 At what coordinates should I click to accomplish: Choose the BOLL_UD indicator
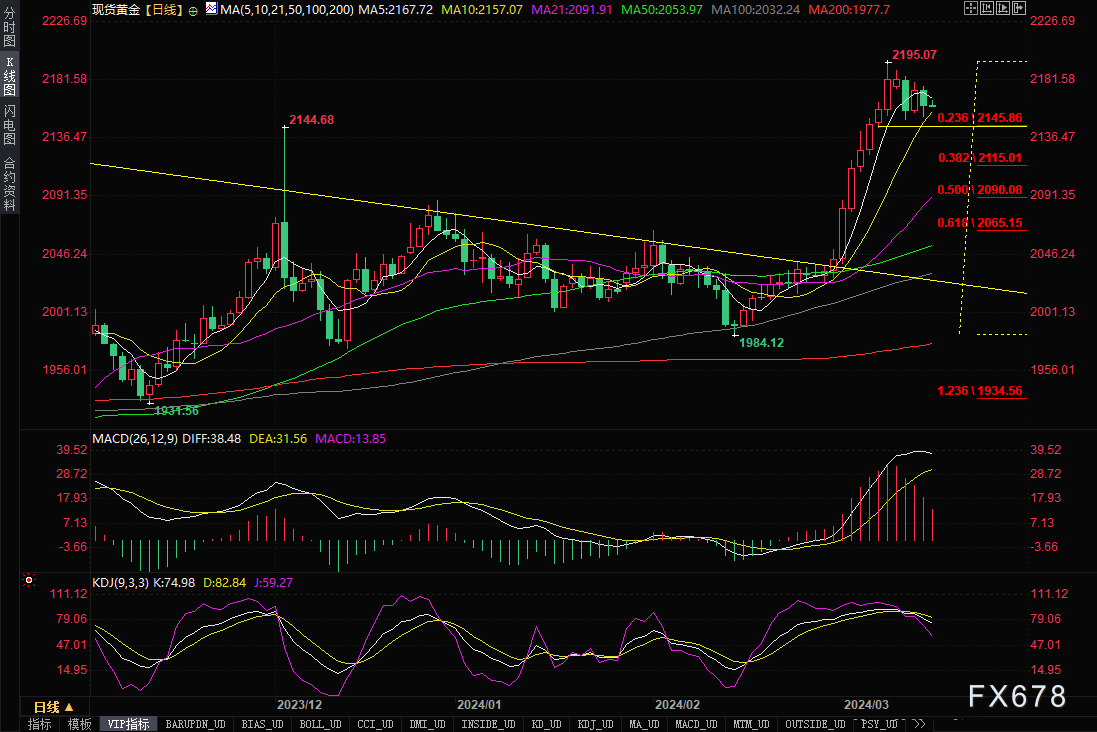tap(320, 724)
